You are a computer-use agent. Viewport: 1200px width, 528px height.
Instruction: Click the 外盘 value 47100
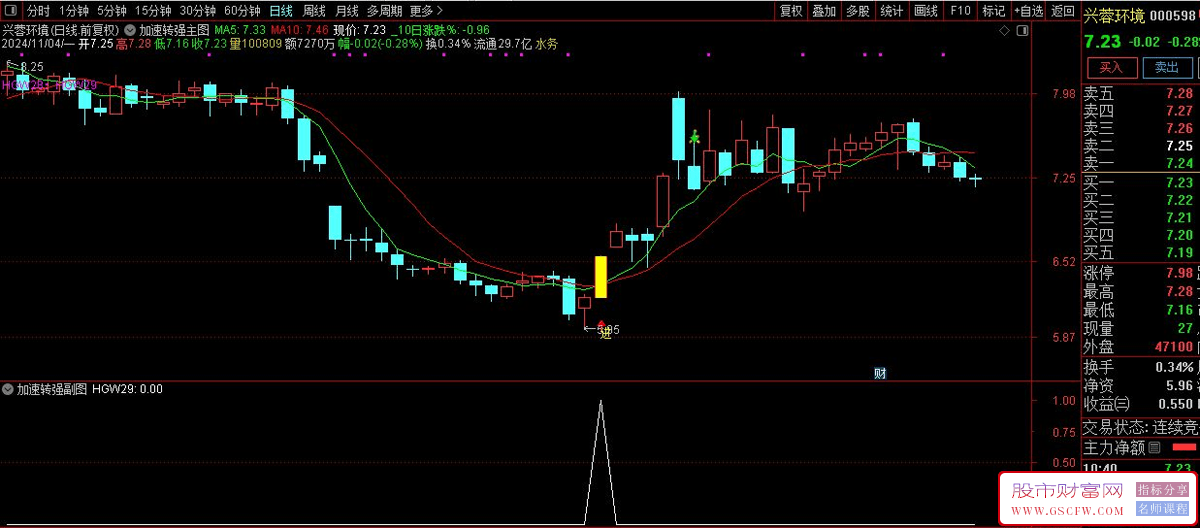point(1175,347)
